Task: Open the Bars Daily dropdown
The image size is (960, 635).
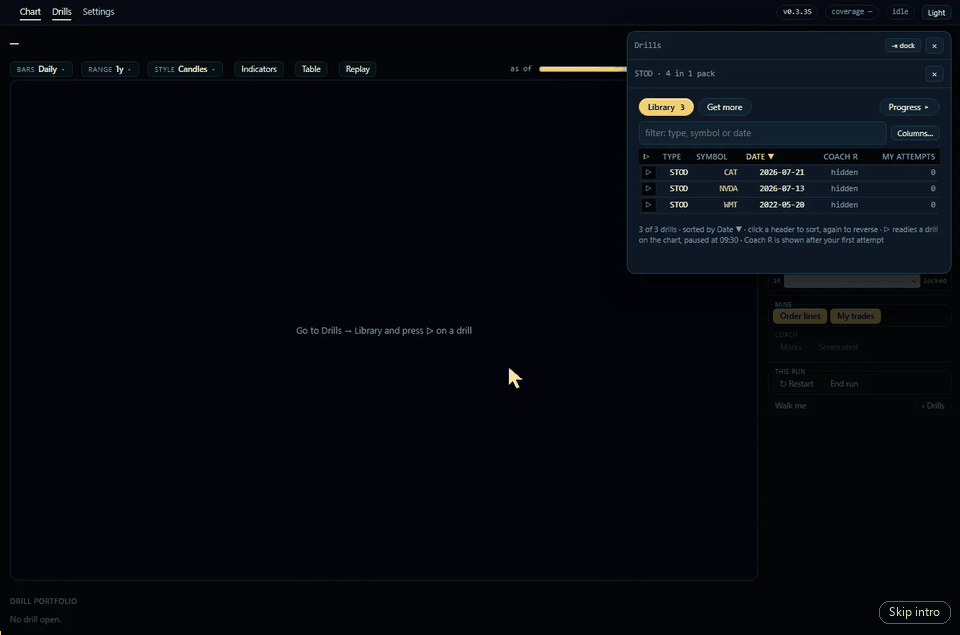Action: (x=41, y=69)
